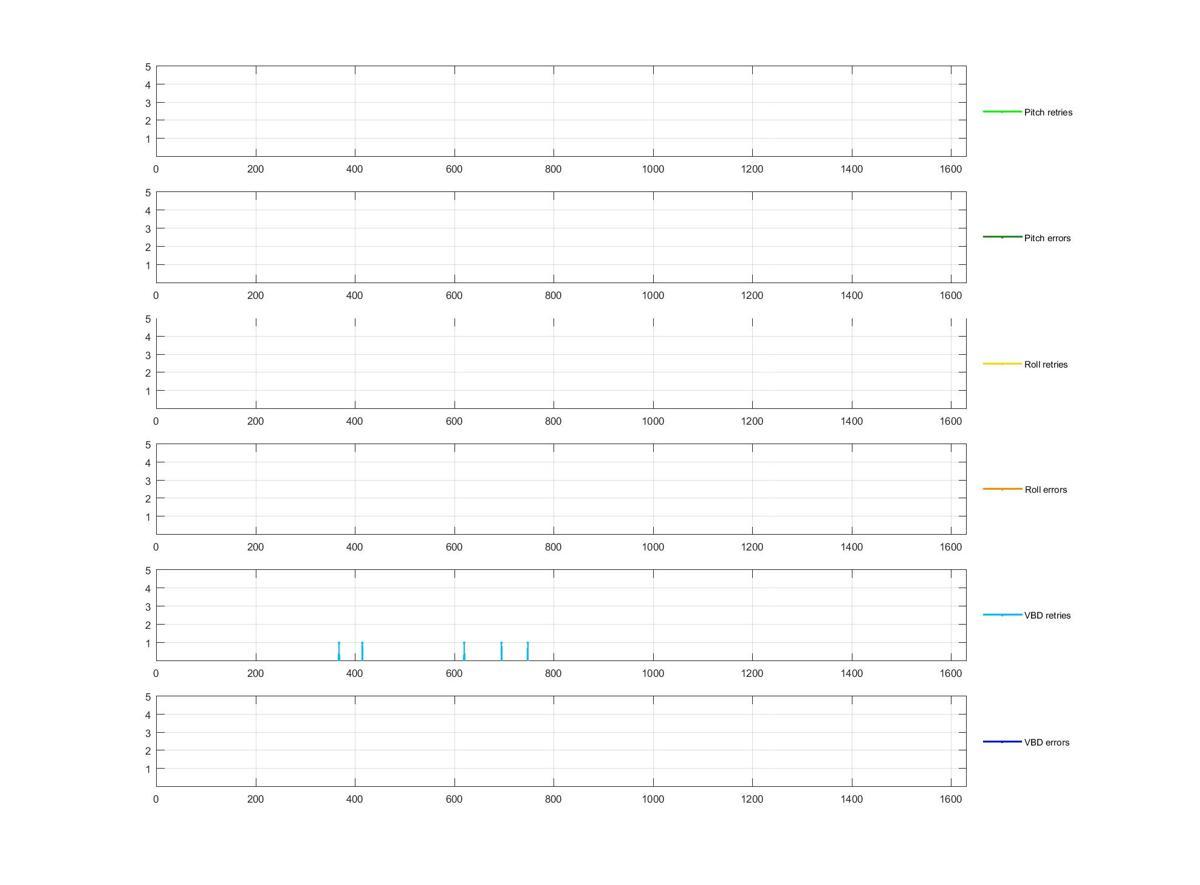Viewport: 1200px width, 885px height.
Task: Click the 600 x-axis label under VBD retries plot
Action: 454,674
